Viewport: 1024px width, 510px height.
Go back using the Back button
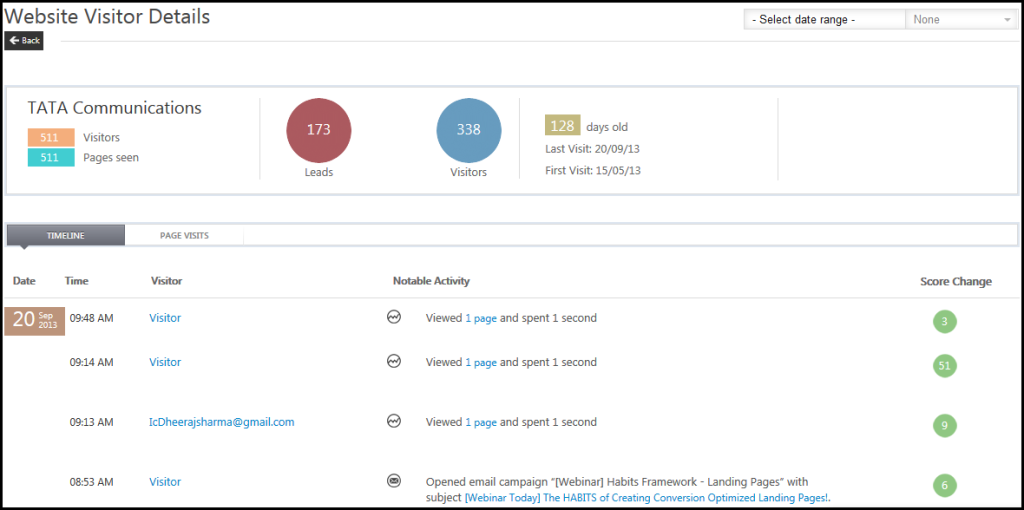(x=24, y=41)
